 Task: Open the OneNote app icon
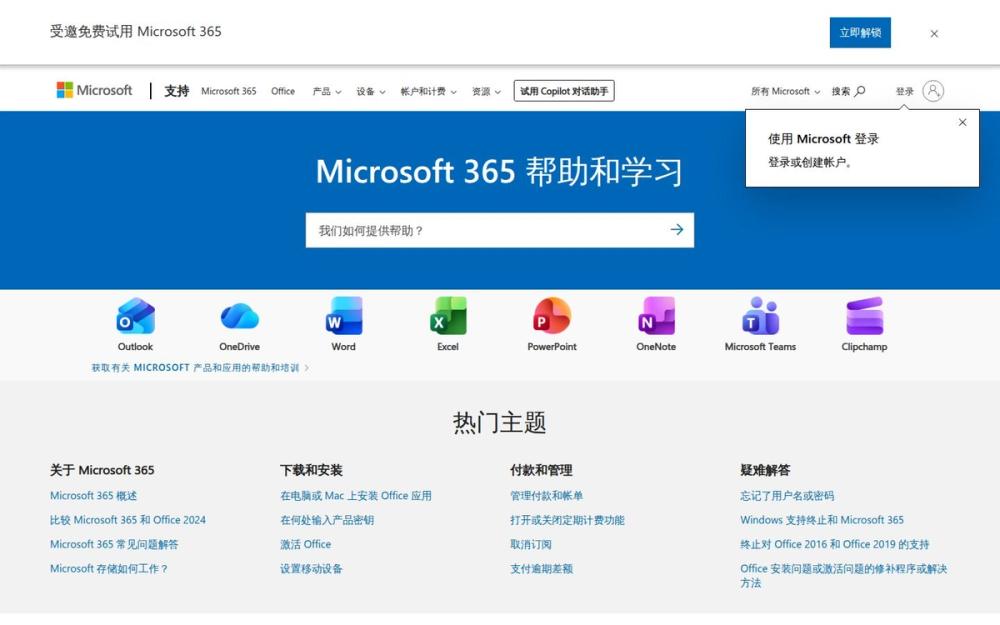click(x=655, y=315)
